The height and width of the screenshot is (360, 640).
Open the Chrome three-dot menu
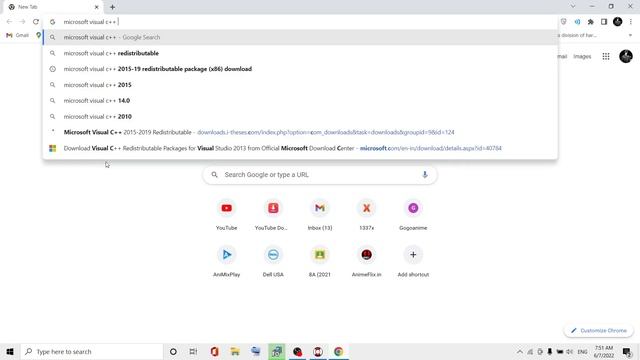(631, 22)
